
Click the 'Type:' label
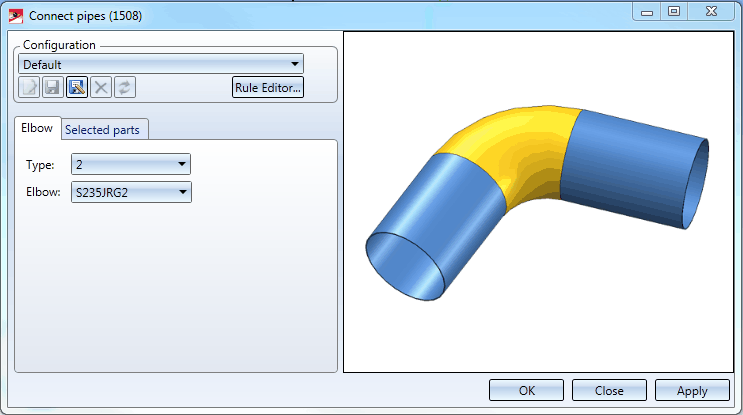[40, 165]
